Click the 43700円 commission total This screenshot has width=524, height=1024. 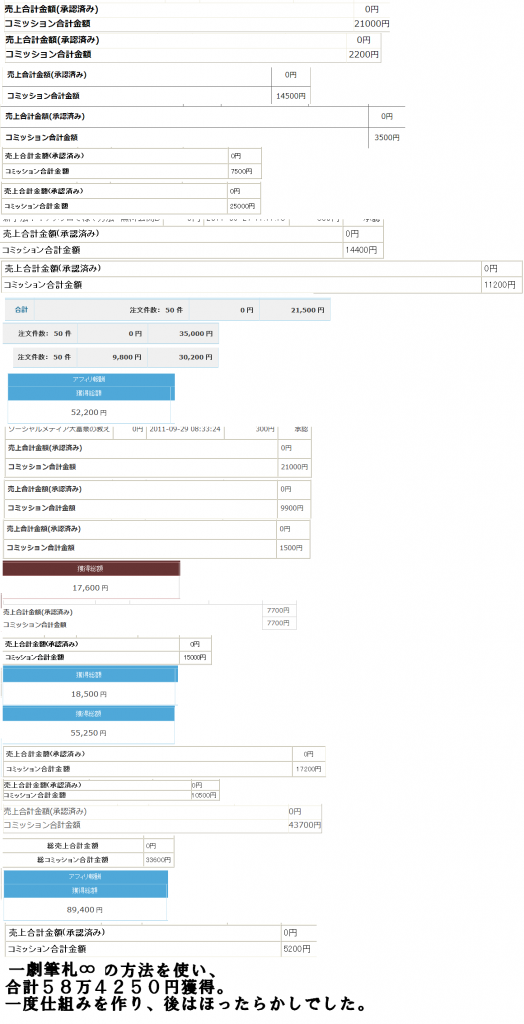[303, 825]
